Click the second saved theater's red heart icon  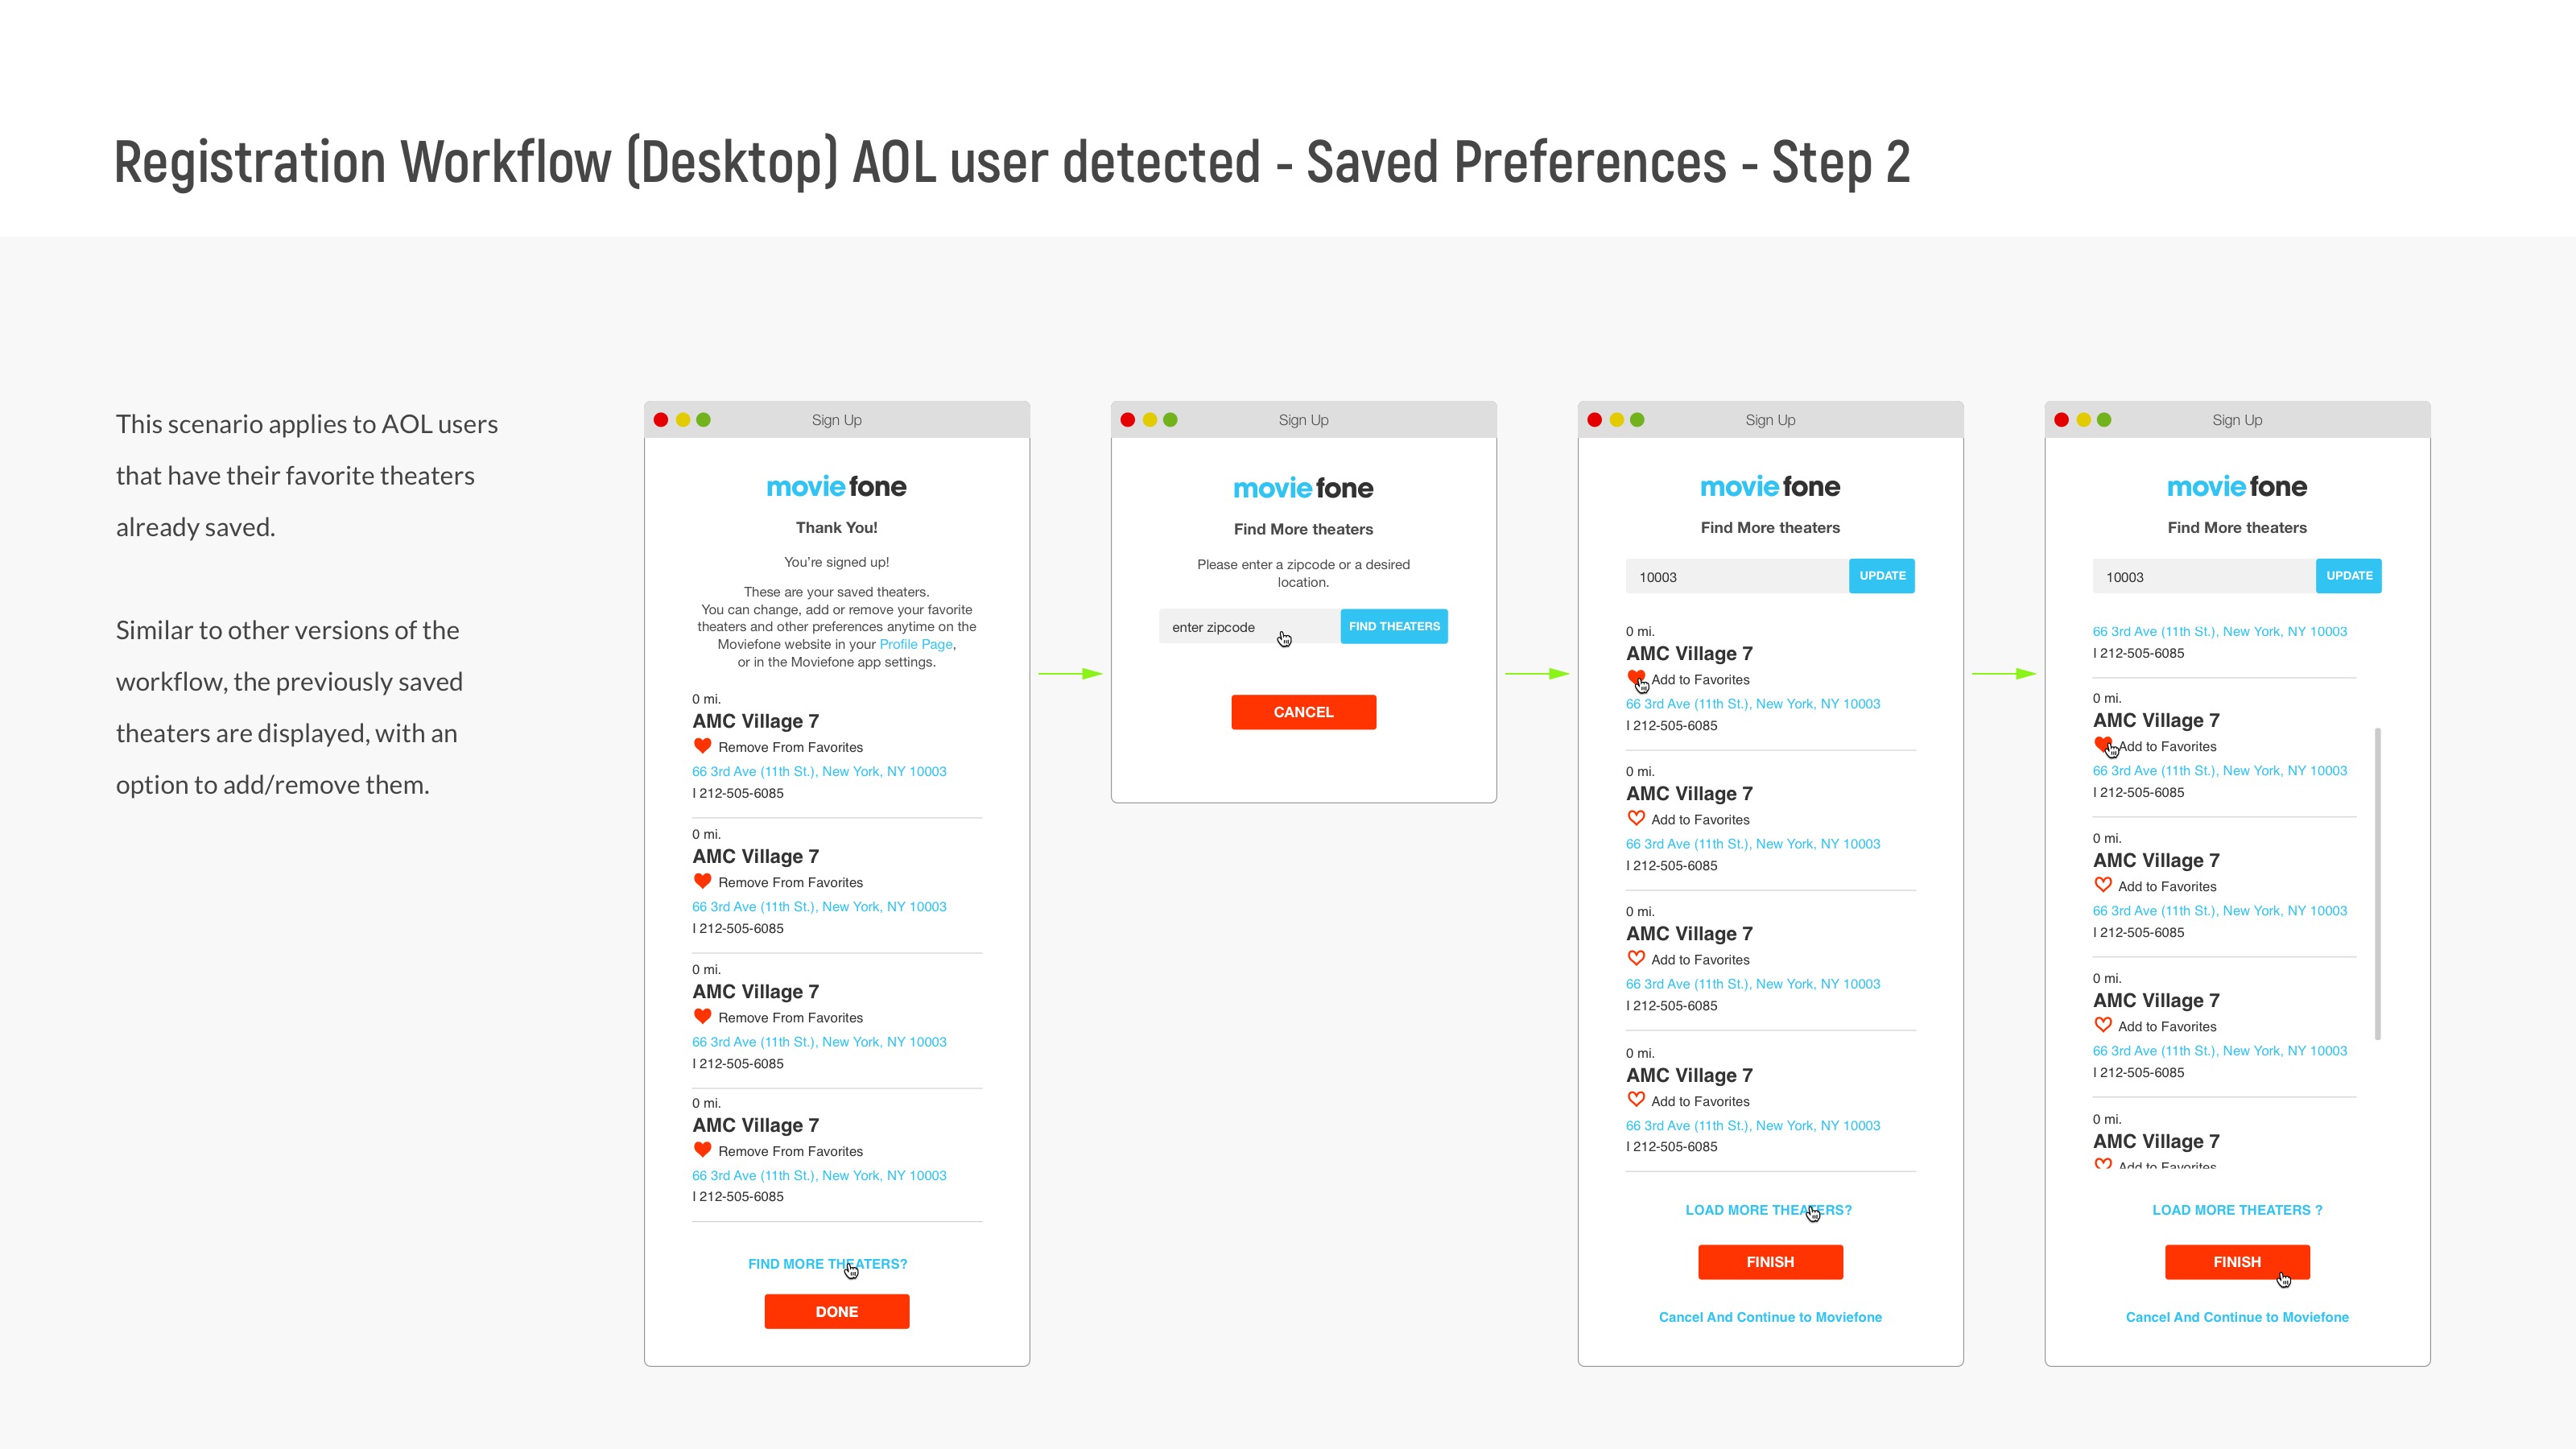coord(702,881)
